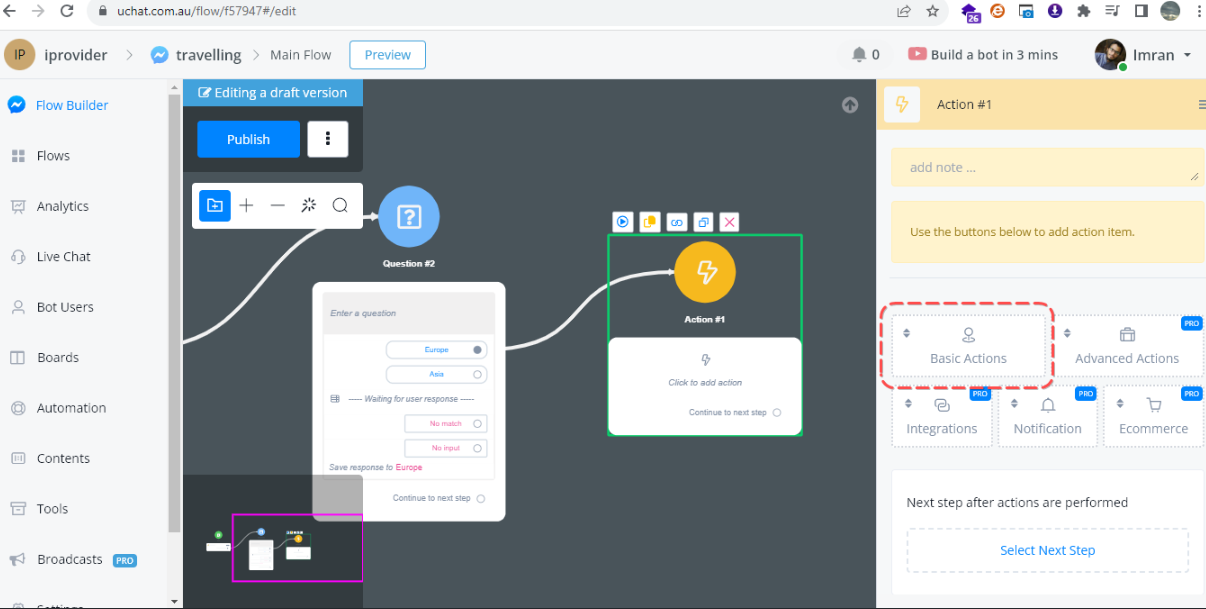Click the flow minimap viewport thumbnail

(x=297, y=547)
